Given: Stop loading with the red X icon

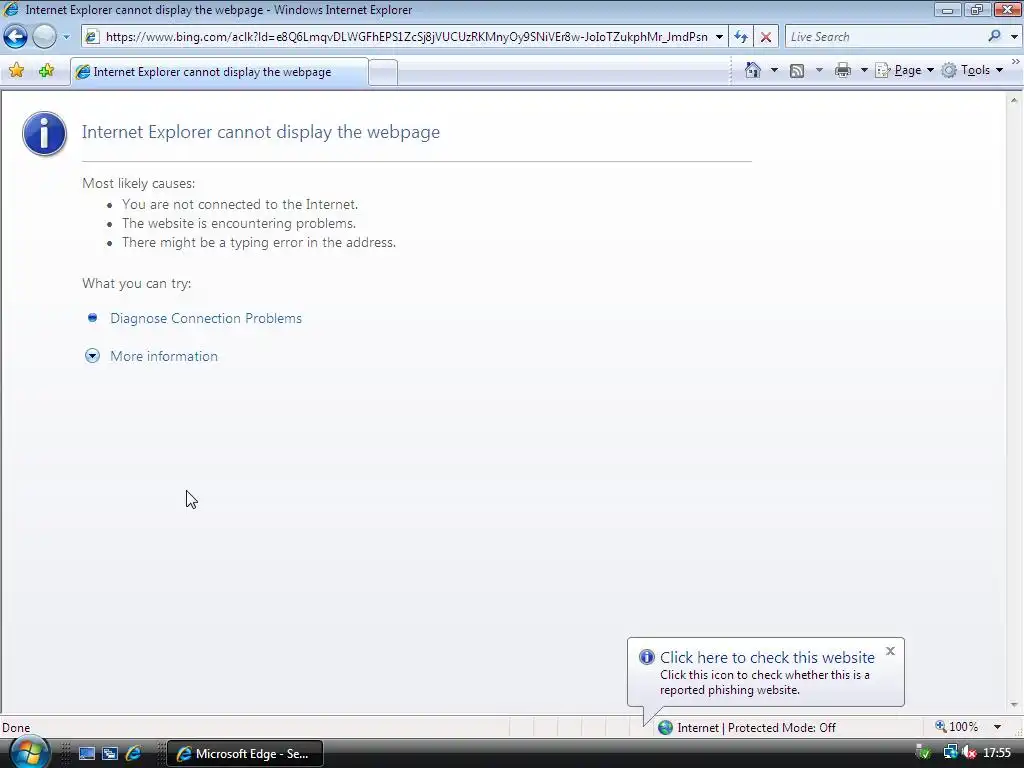Looking at the screenshot, I should point(766,37).
